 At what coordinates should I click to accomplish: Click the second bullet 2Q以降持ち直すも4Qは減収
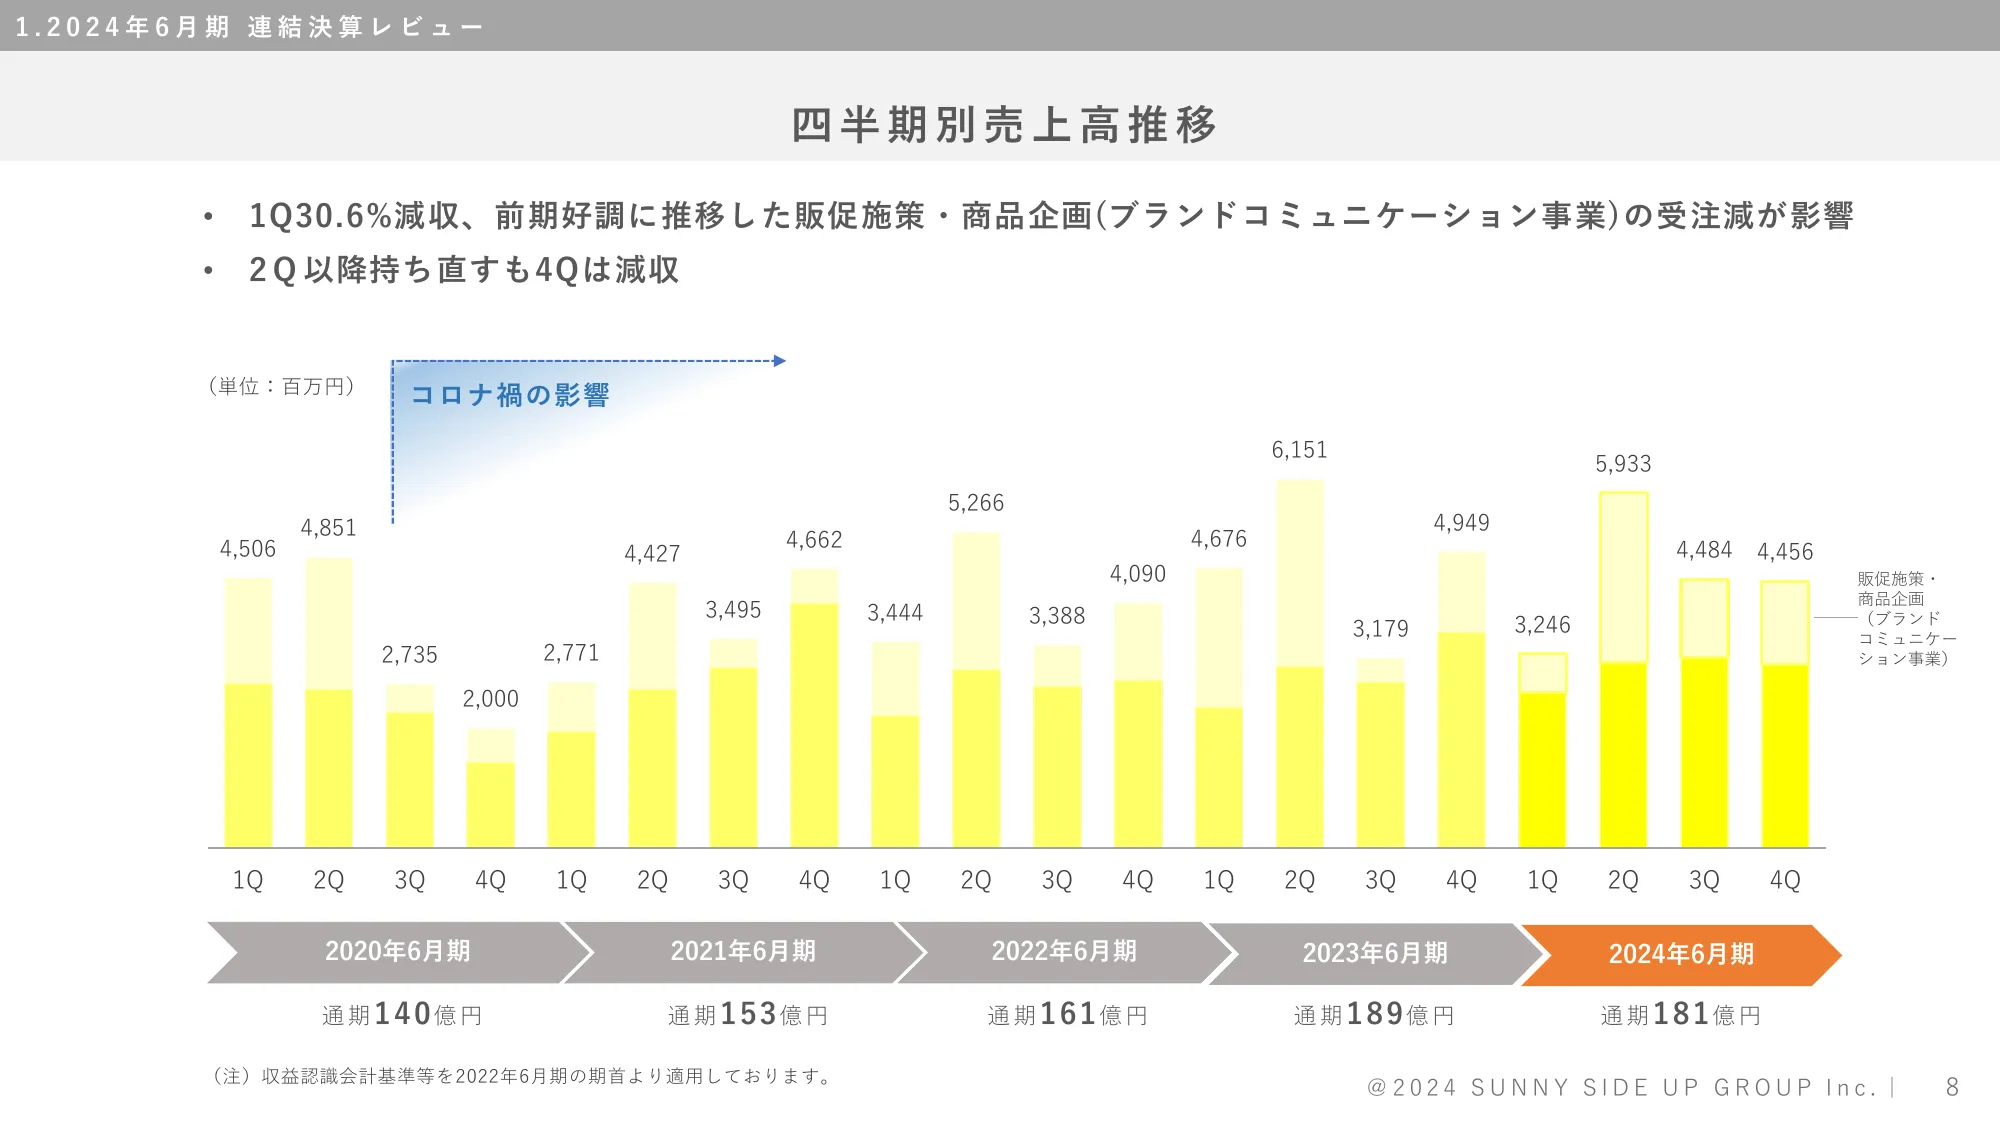(x=464, y=270)
